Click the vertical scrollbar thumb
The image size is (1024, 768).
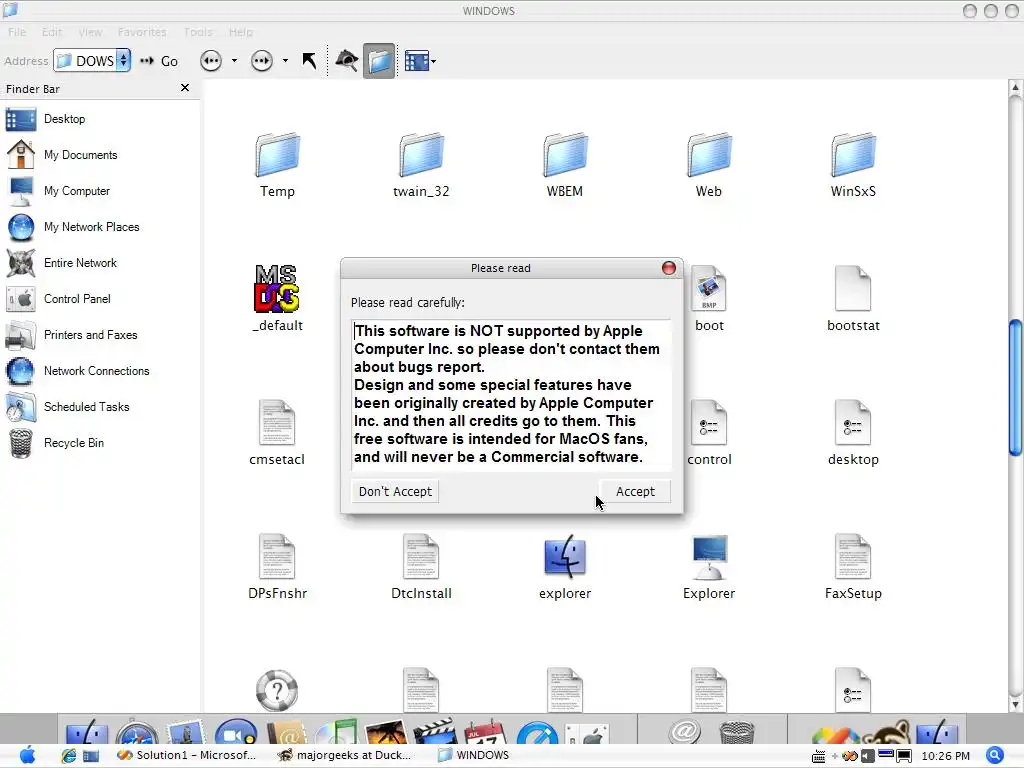(x=1015, y=387)
